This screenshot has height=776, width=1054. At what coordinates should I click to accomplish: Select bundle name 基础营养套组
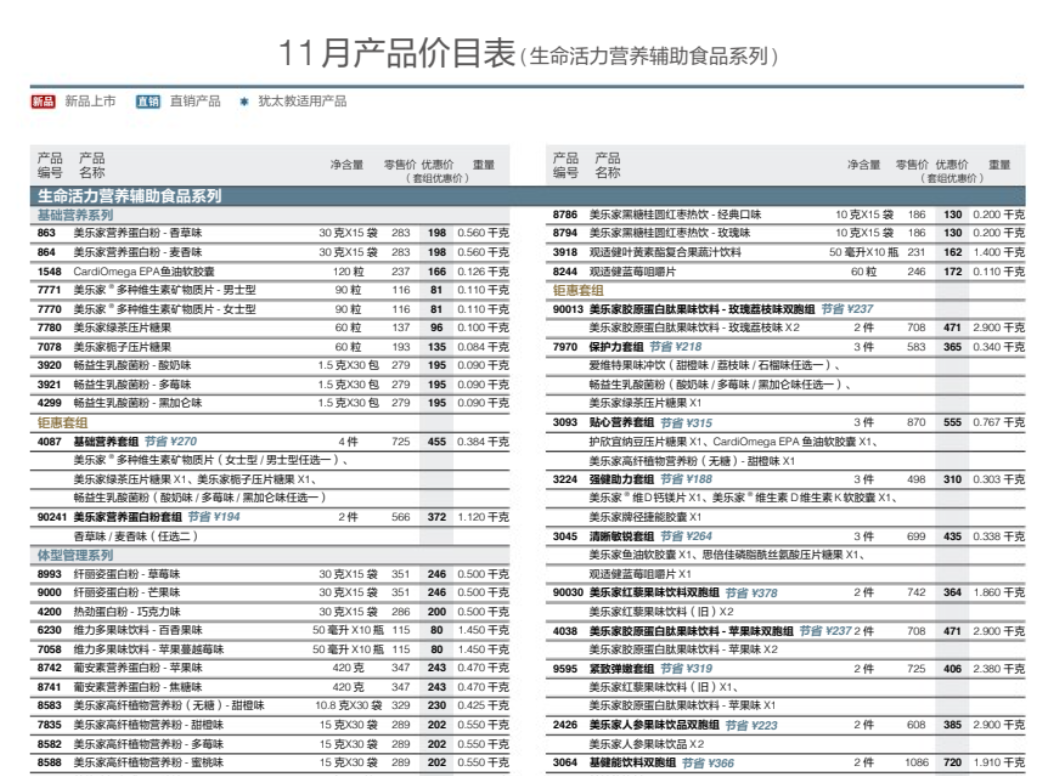[106, 442]
